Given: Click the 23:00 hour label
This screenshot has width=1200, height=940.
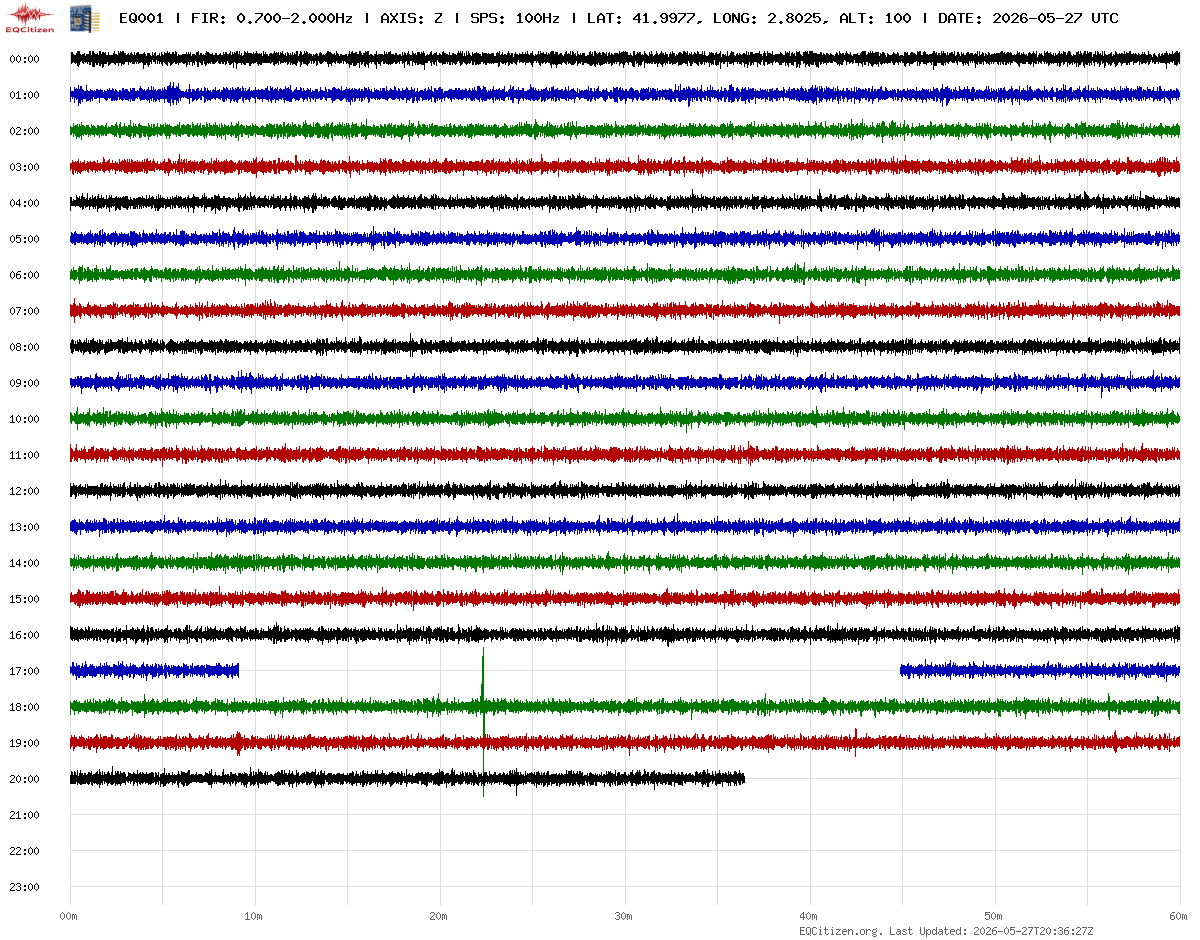Looking at the screenshot, I should pyautogui.click(x=24, y=887).
